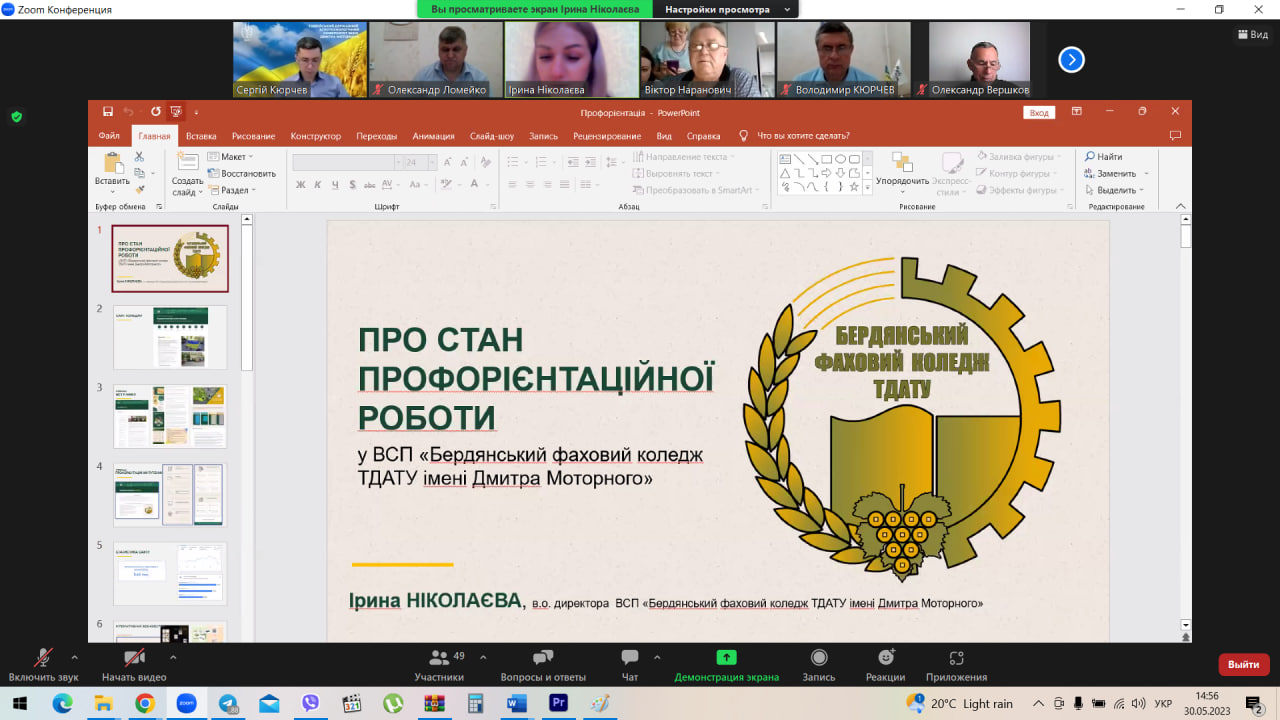Toggle the Вид view layout button

pyautogui.click(x=1252, y=34)
